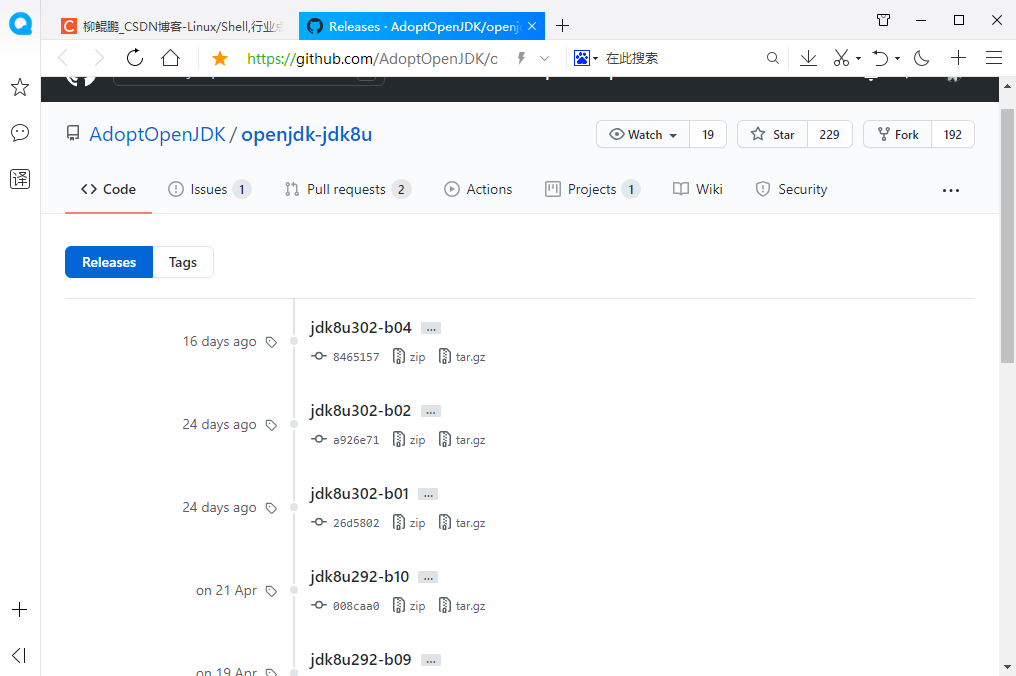Click the browser logo icon in the sidebar
Screen dimensions: 1016x676
pos(20,24)
